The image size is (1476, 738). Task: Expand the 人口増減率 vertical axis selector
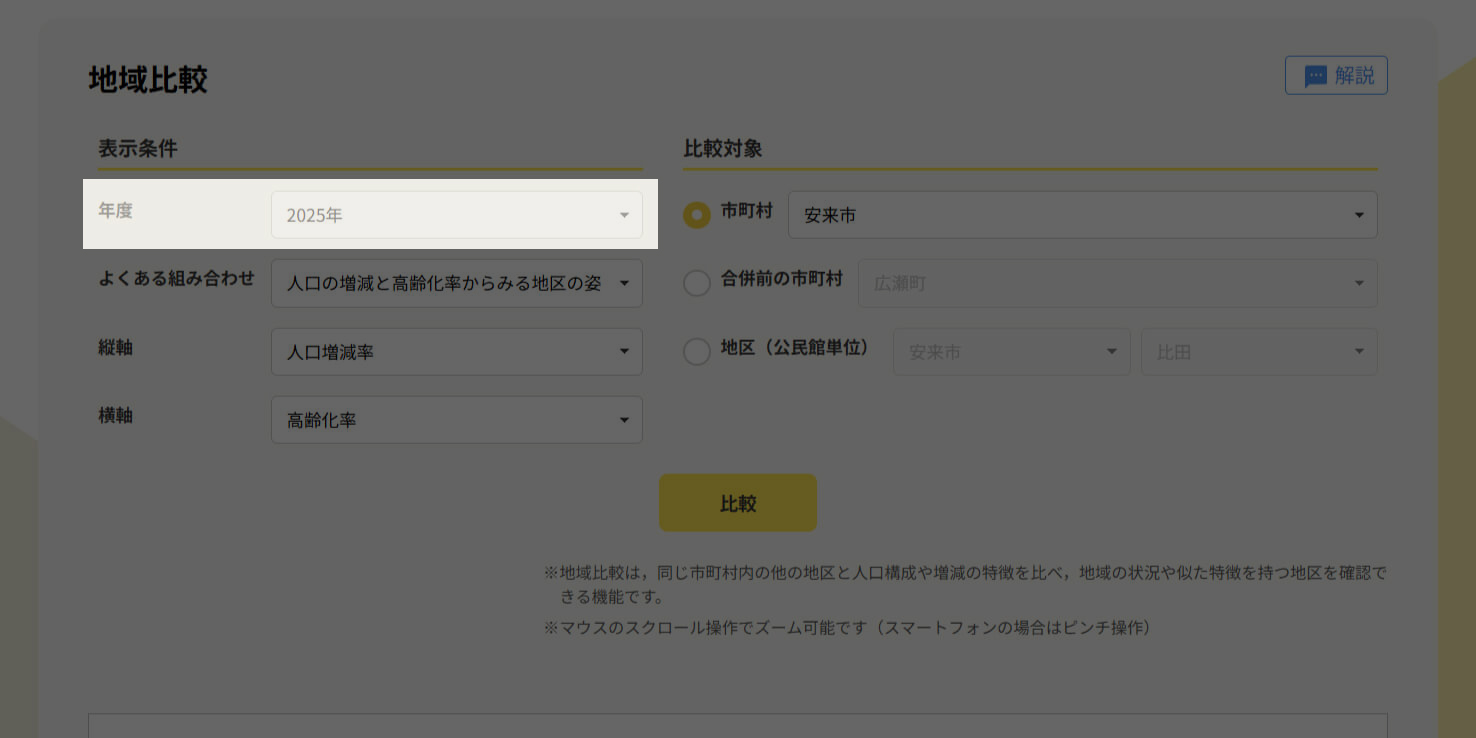point(456,352)
